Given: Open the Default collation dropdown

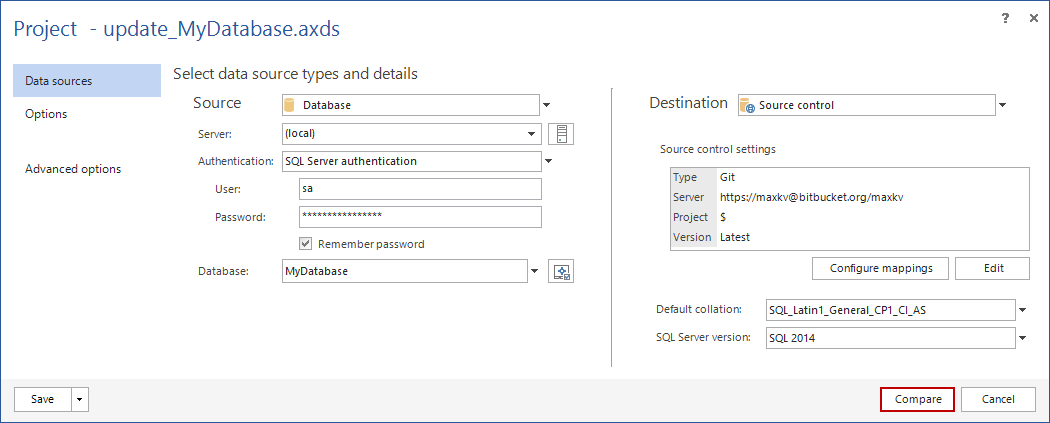Looking at the screenshot, I should 1022,310.
